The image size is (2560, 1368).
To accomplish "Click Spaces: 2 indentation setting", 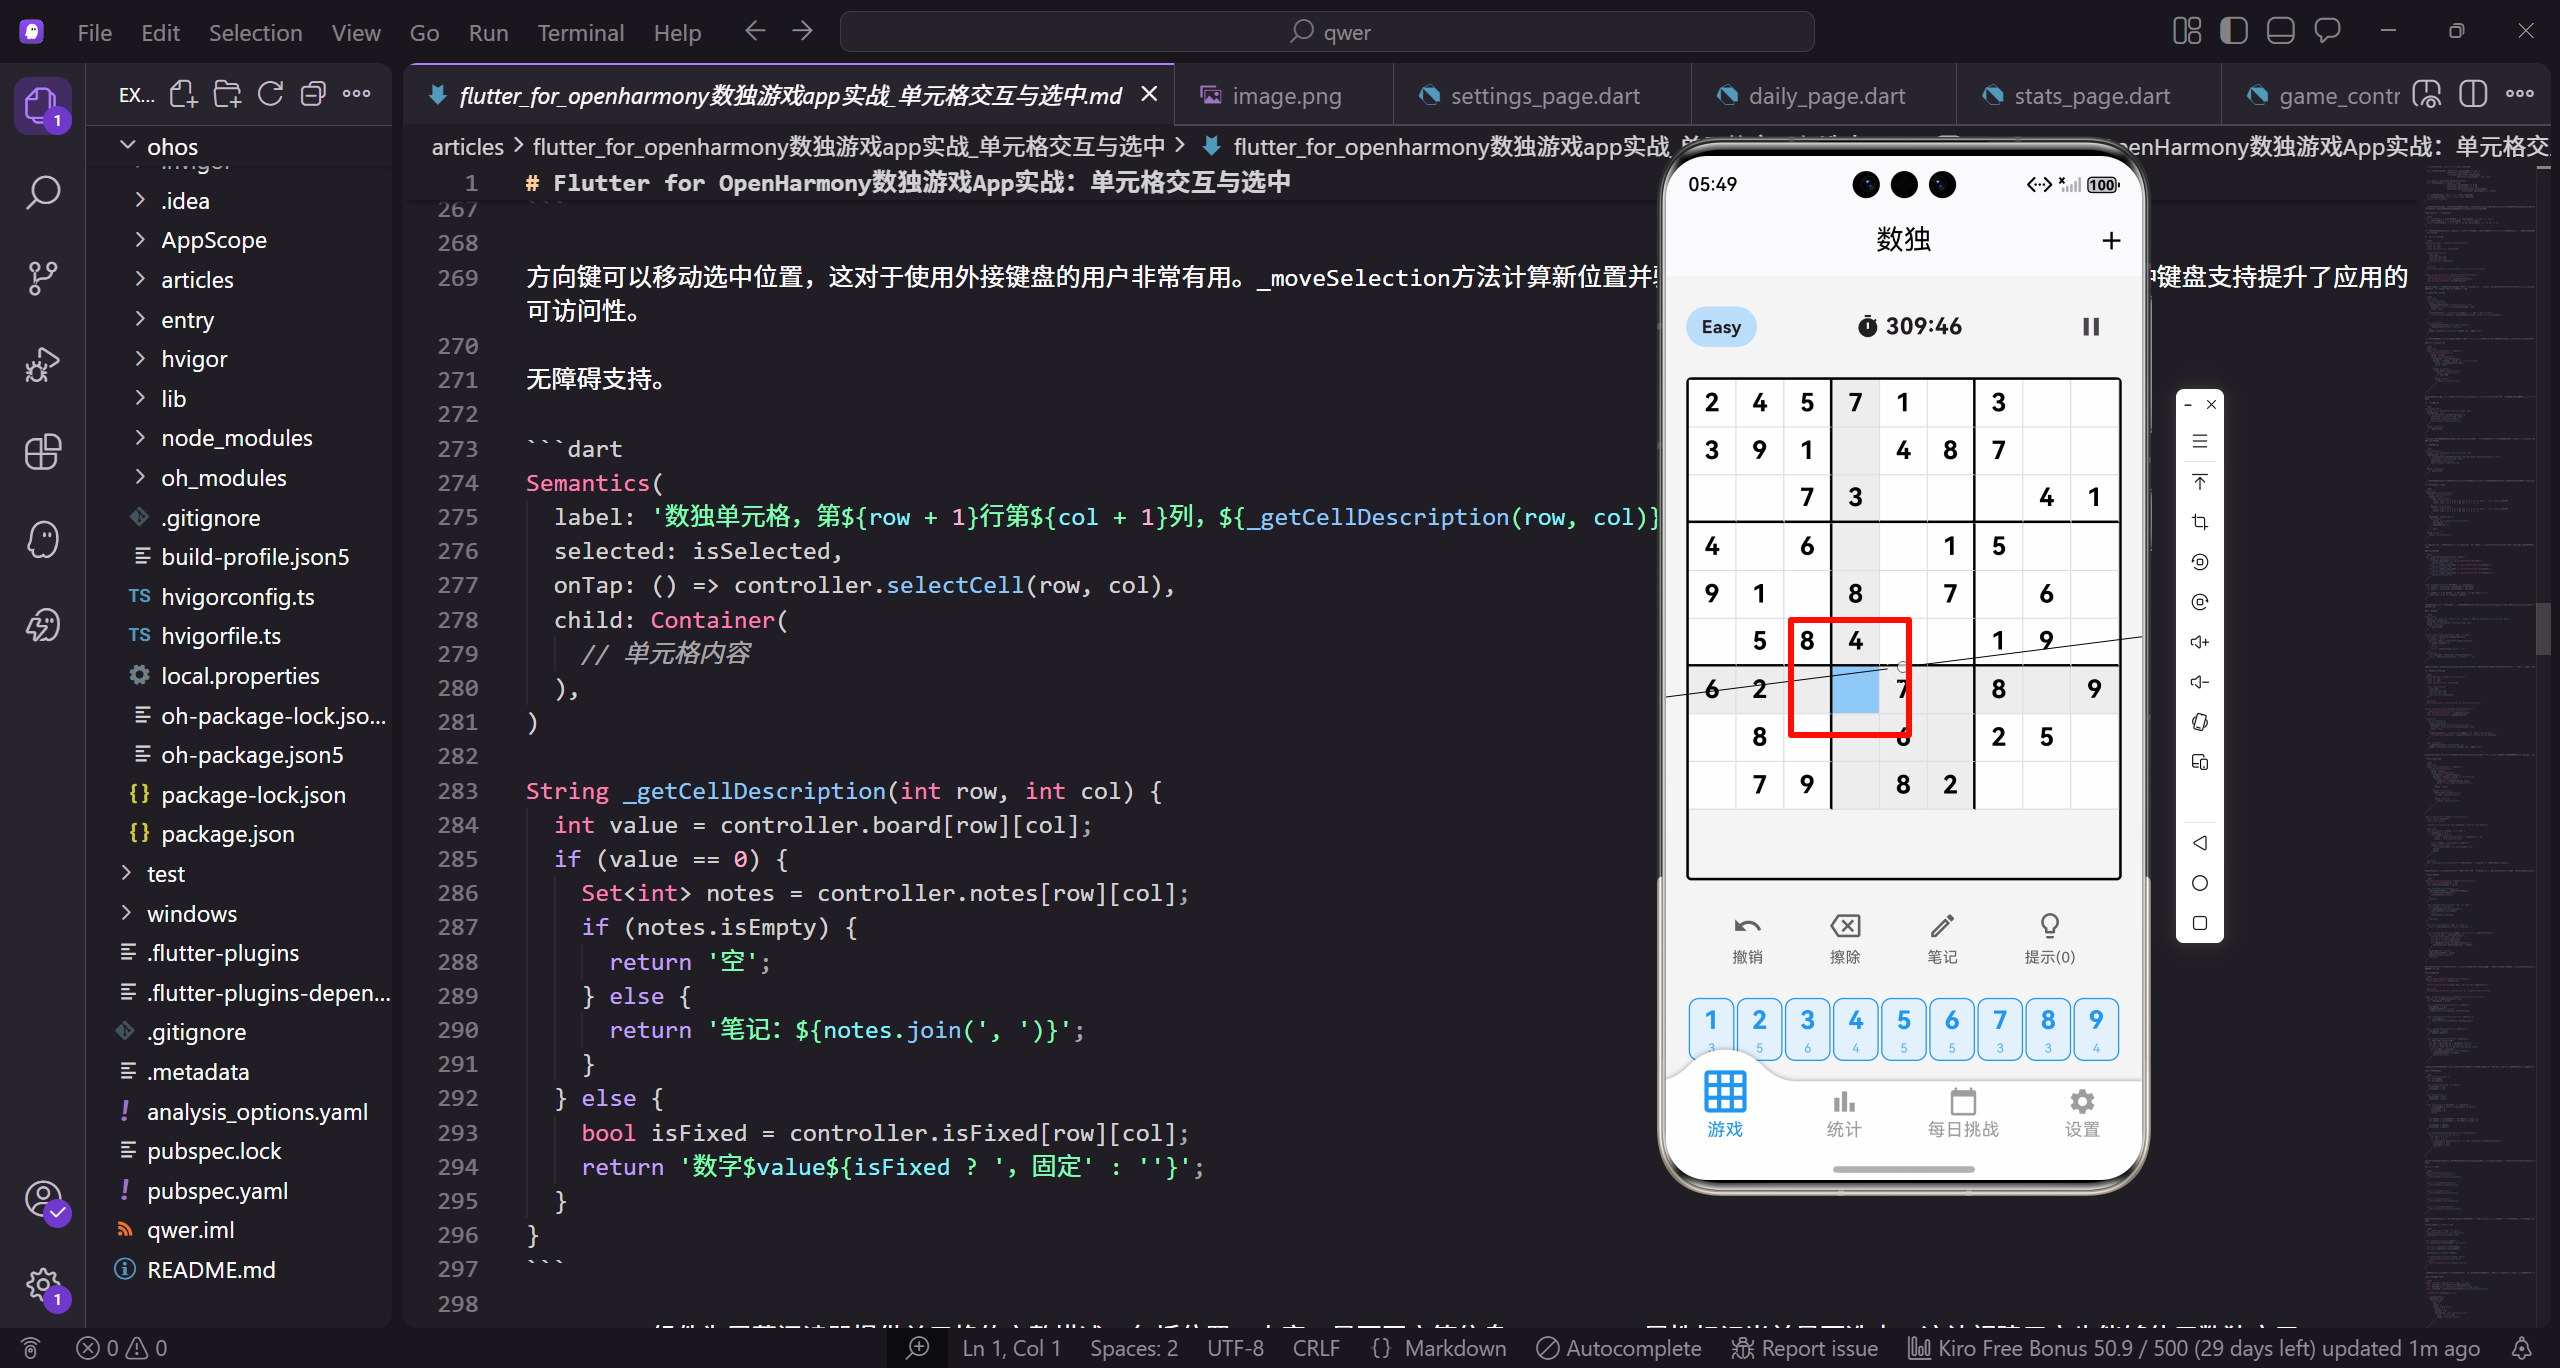I will click(x=1134, y=1348).
